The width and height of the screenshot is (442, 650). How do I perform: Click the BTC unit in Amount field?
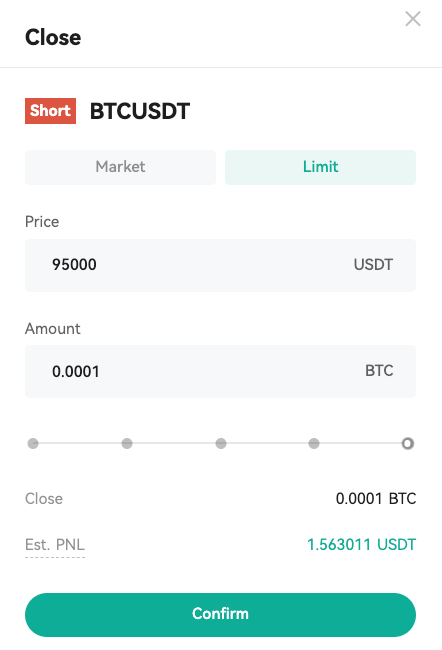(x=379, y=371)
